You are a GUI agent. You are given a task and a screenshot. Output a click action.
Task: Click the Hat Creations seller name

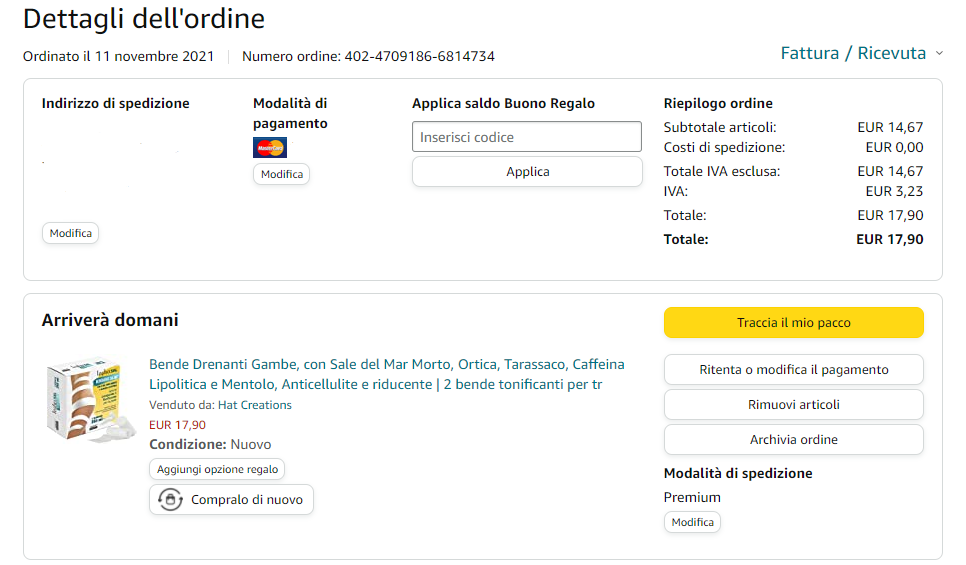pos(256,405)
